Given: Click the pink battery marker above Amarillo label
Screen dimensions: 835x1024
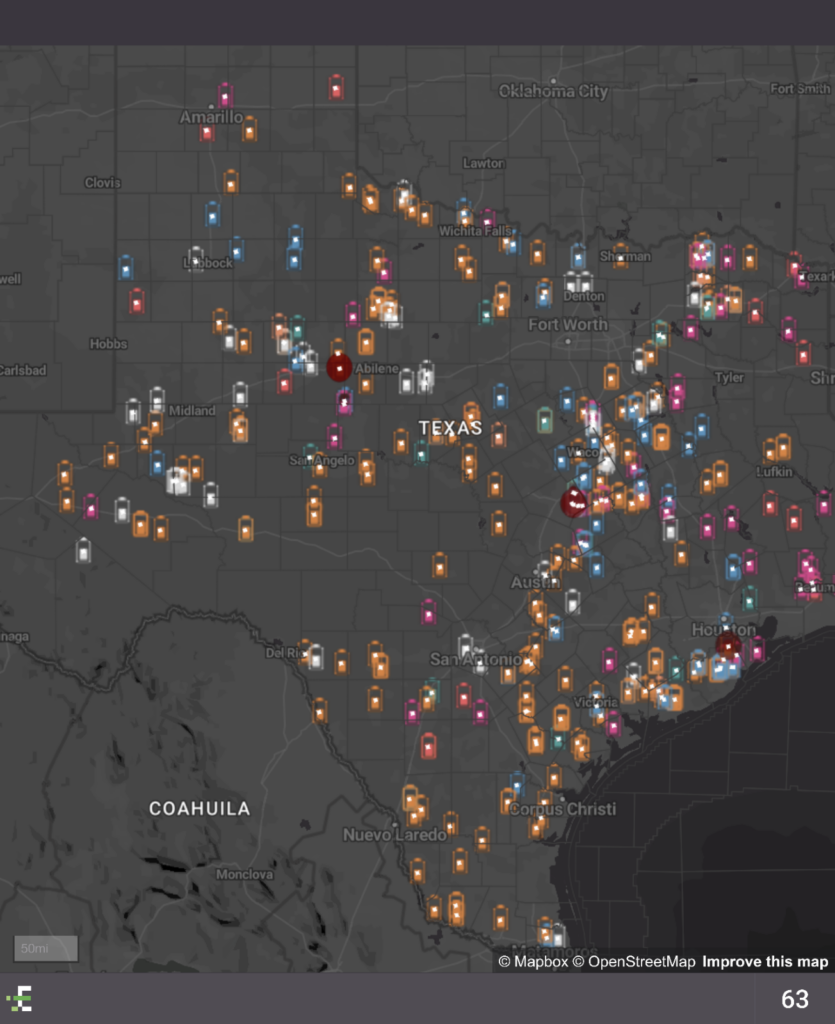Looking at the screenshot, I should pyautogui.click(x=225, y=96).
